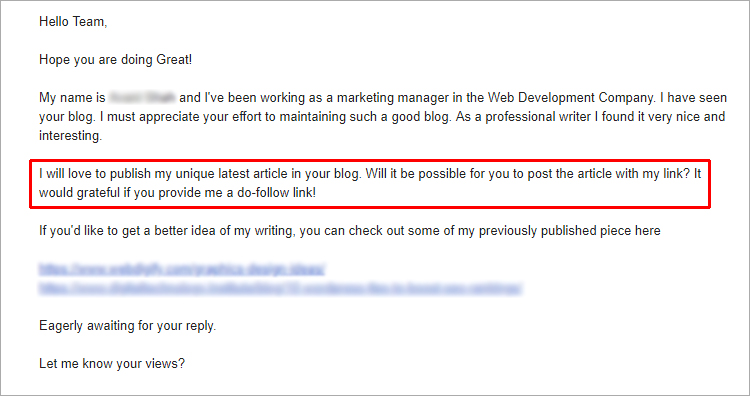The width and height of the screenshot is (750, 396).
Task: Click the 'Eagerly awaiting for your reply.' line
Action: coord(128,326)
